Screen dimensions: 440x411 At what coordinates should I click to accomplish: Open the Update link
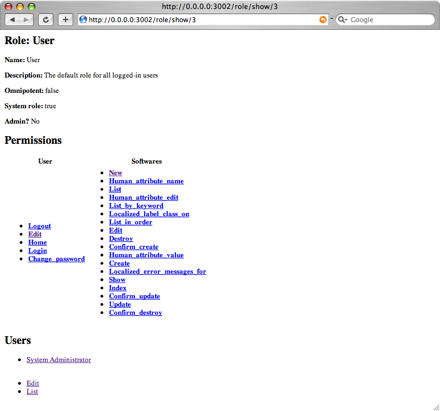pyautogui.click(x=120, y=304)
